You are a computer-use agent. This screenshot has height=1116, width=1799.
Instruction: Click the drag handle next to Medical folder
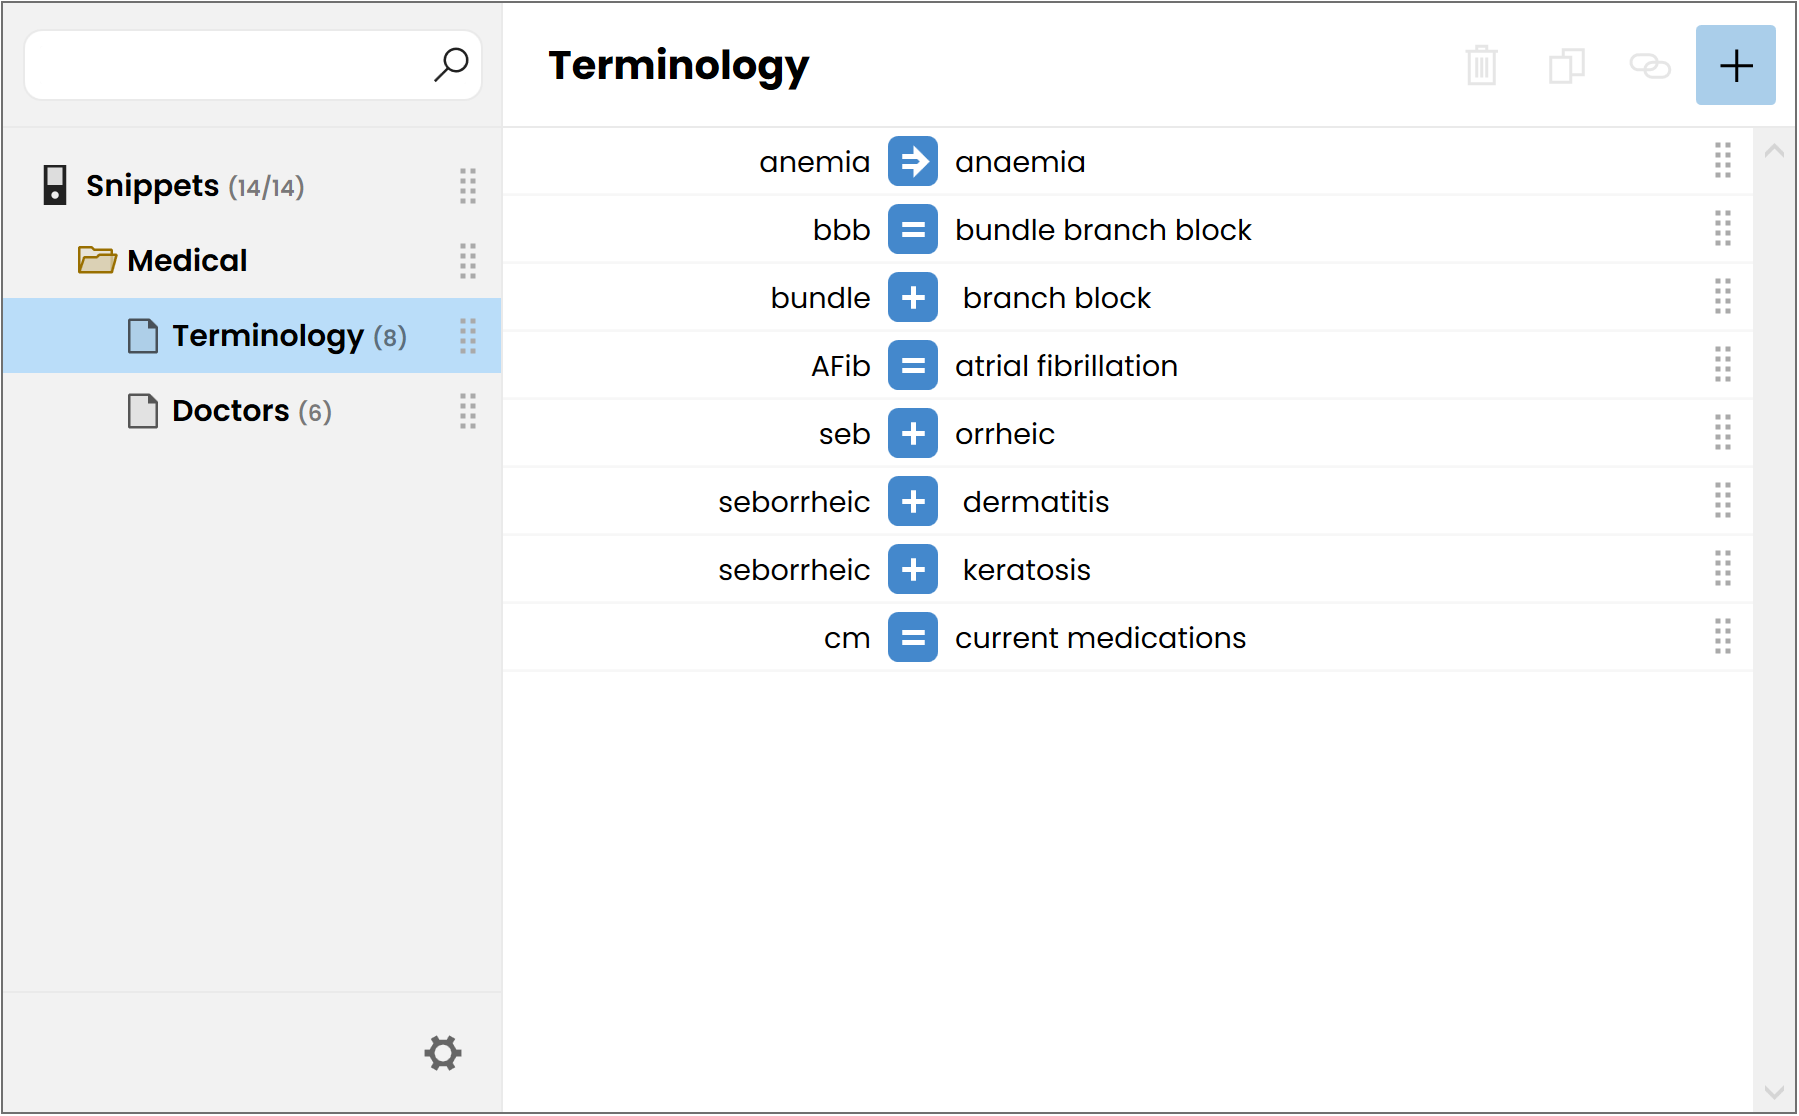tap(468, 261)
